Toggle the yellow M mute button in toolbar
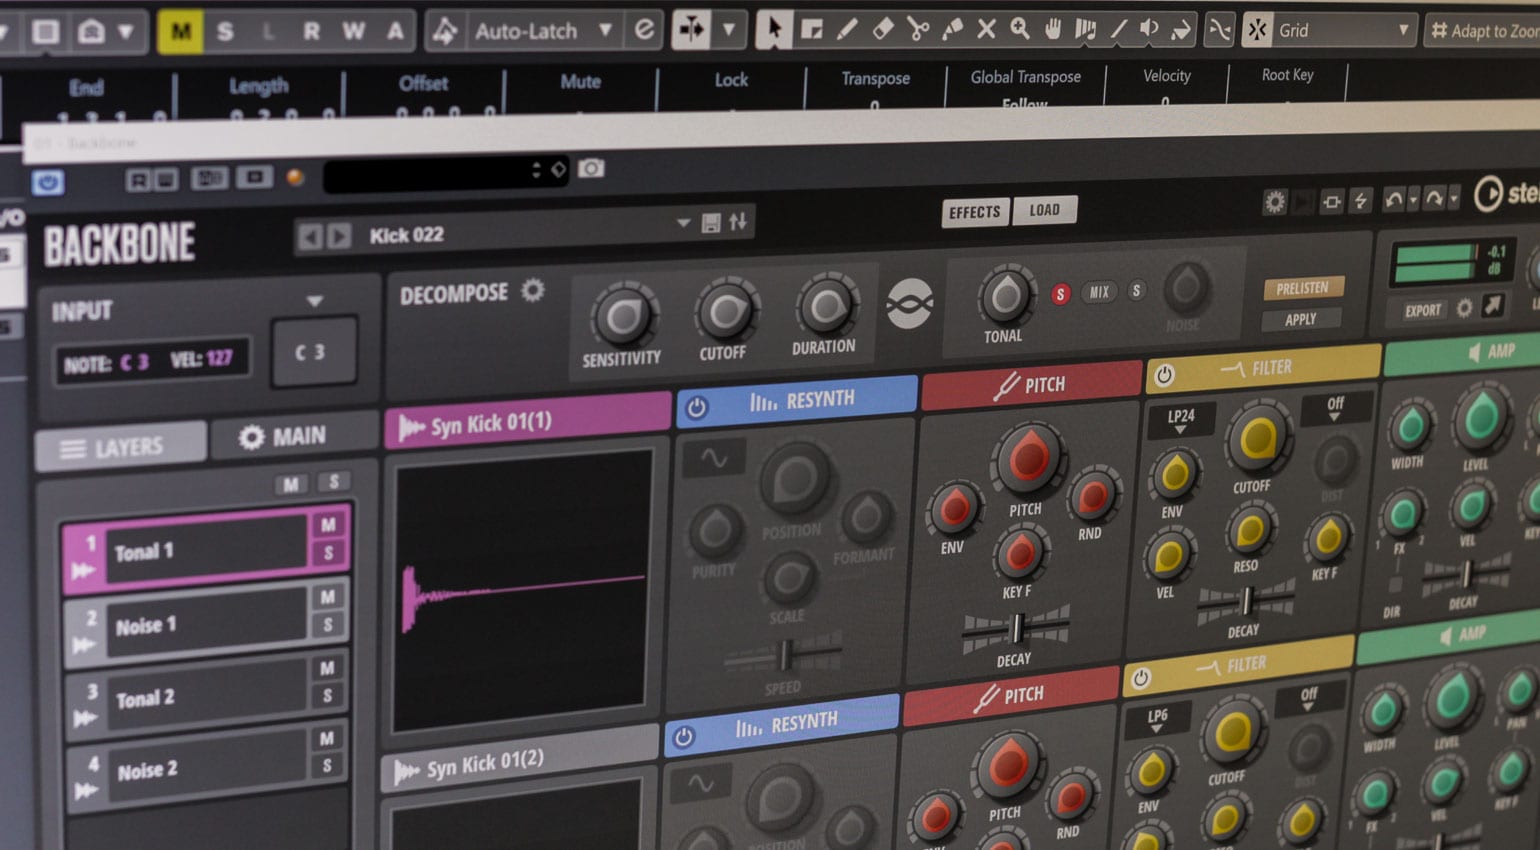1540x850 pixels. click(x=180, y=32)
